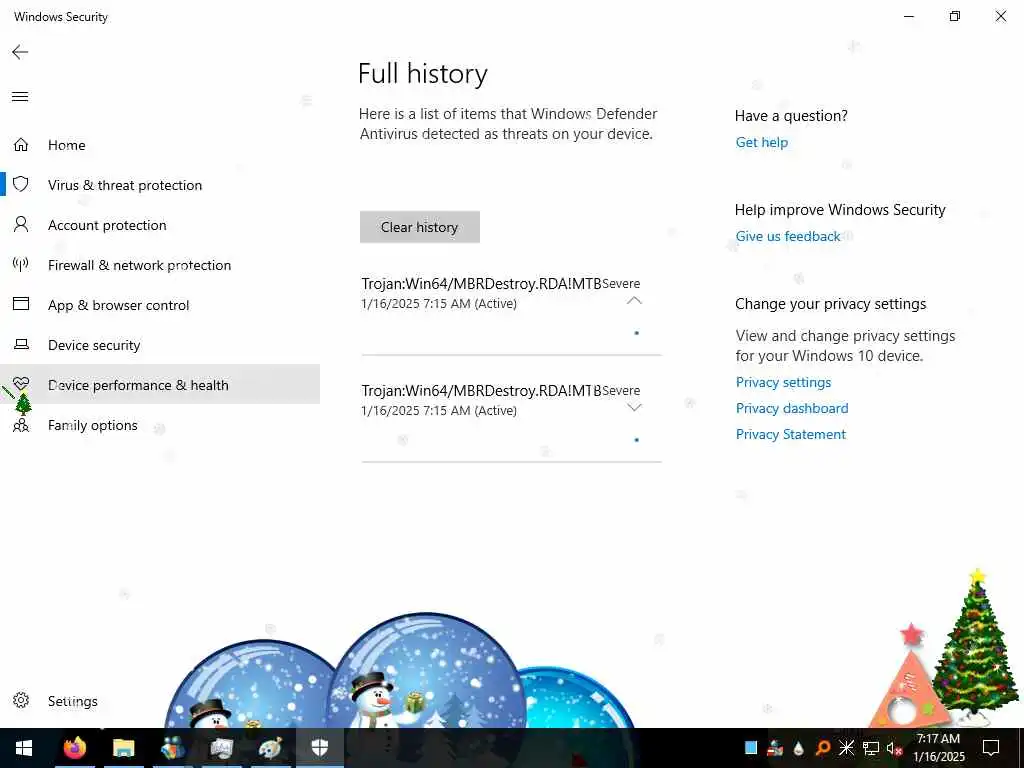Click Help improve Windows Security heading

tap(840, 210)
